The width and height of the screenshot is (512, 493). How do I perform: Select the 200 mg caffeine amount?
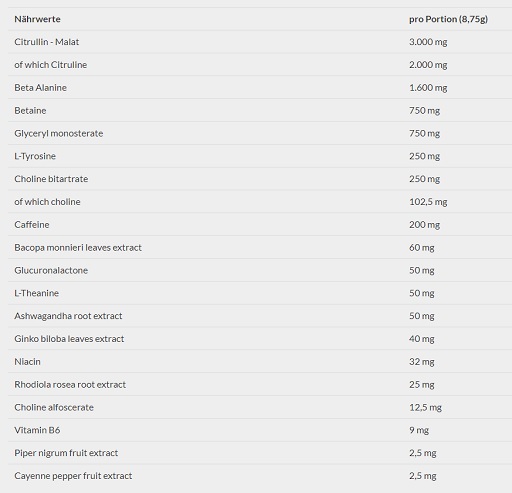tap(424, 225)
